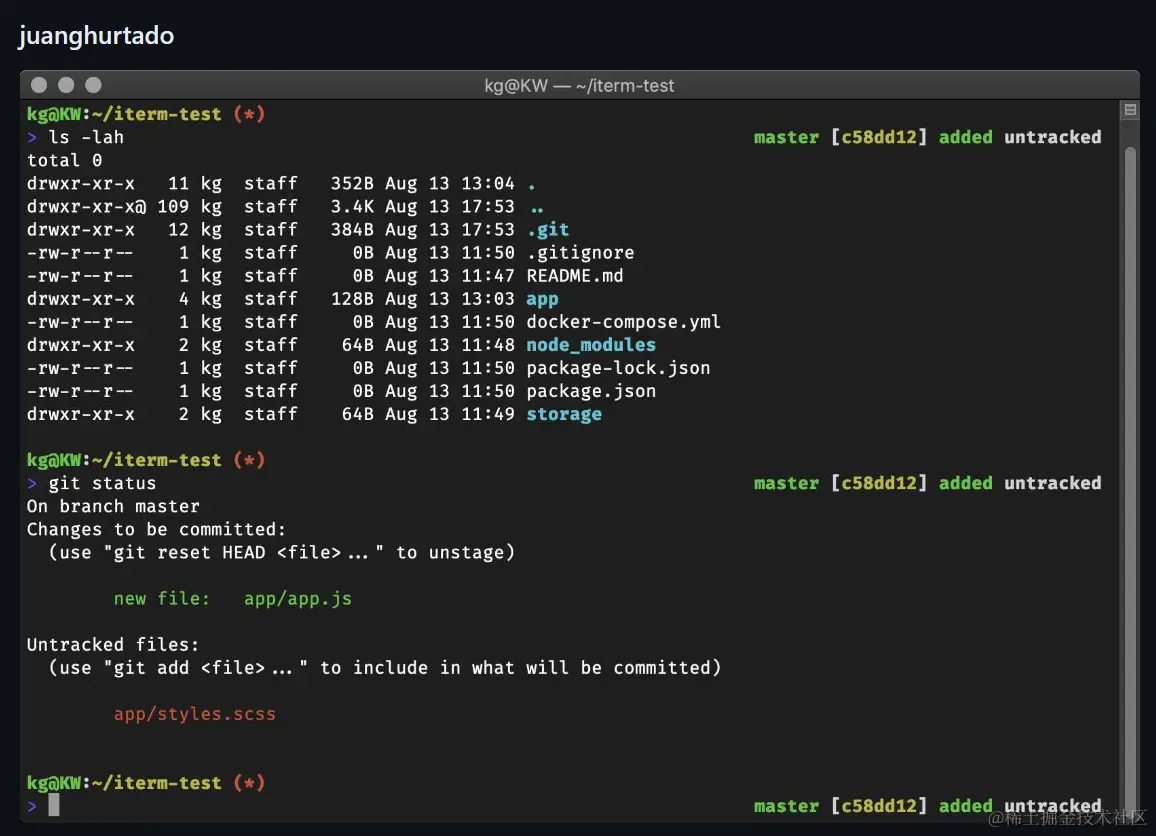Viewport: 1156px width, 836px height.
Task: Select the 'app' directory name in the listing
Action: pos(543,299)
